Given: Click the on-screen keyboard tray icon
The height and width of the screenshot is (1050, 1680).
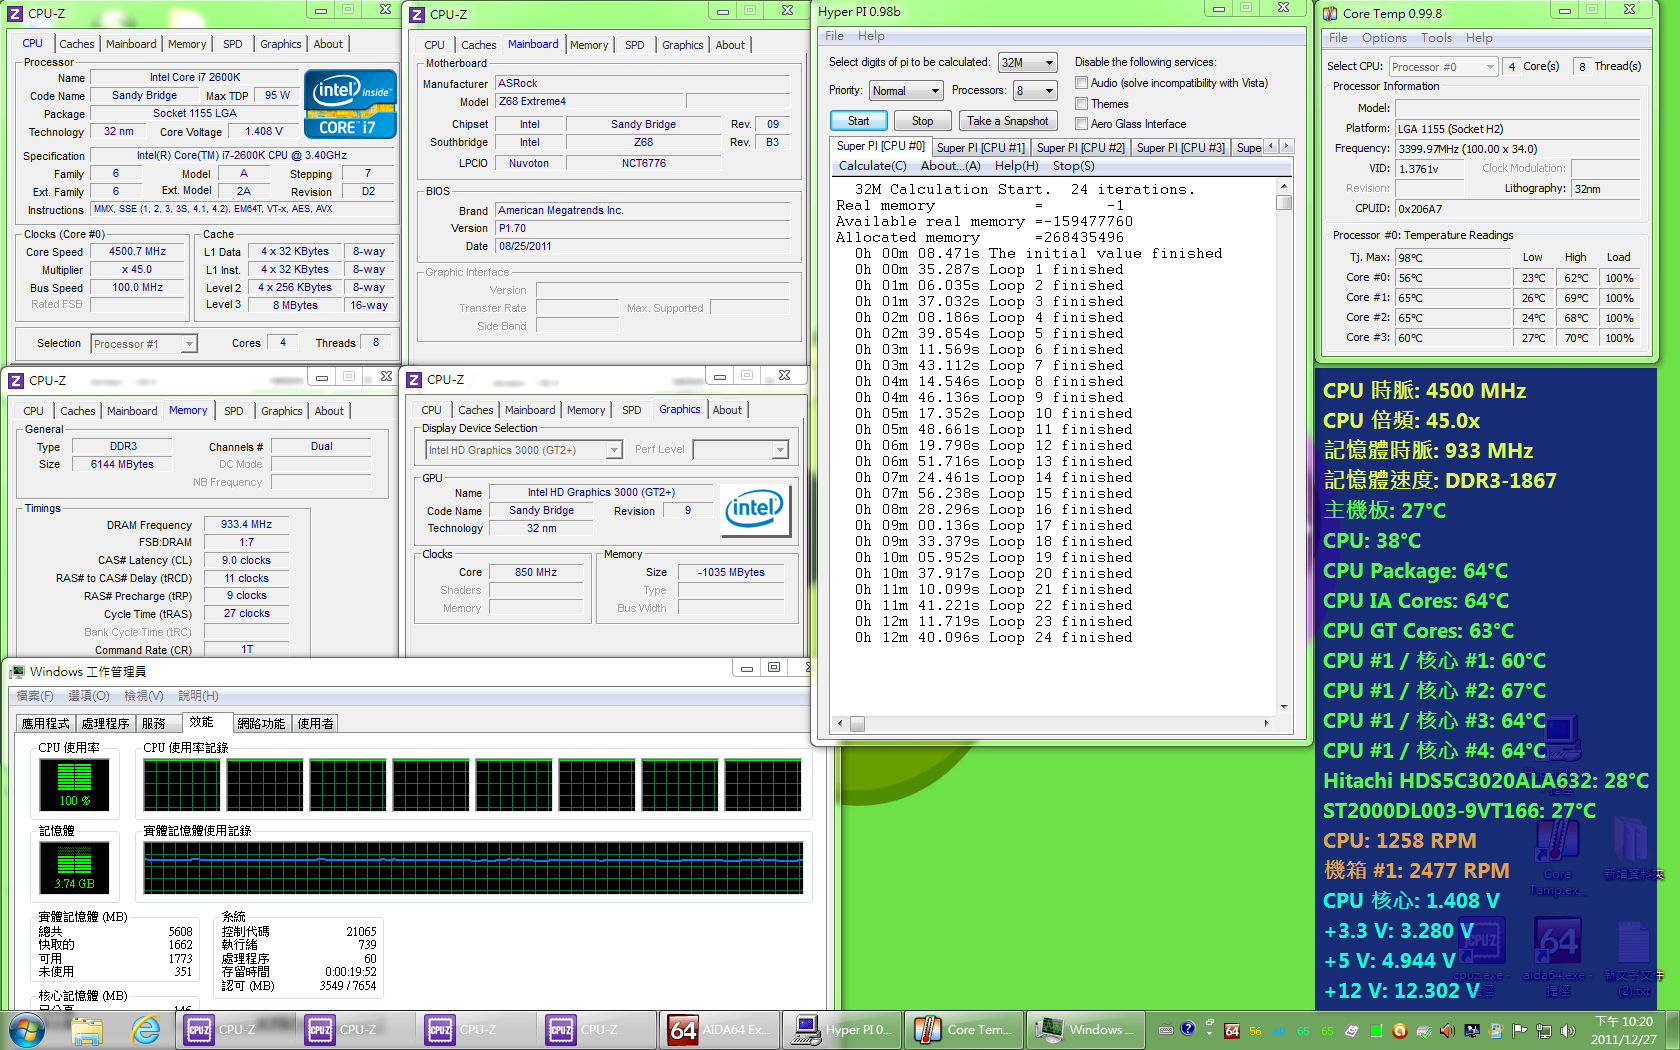Looking at the screenshot, I should pyautogui.click(x=1166, y=1030).
